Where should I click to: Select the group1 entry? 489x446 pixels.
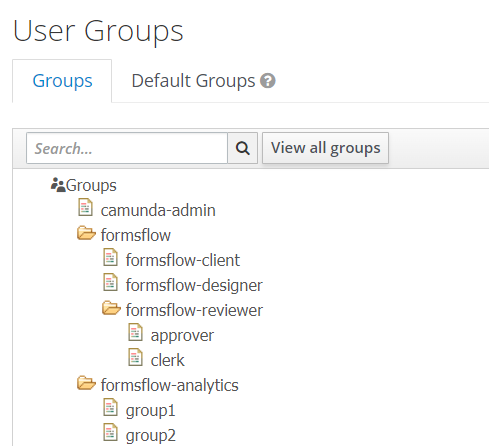tap(150, 410)
